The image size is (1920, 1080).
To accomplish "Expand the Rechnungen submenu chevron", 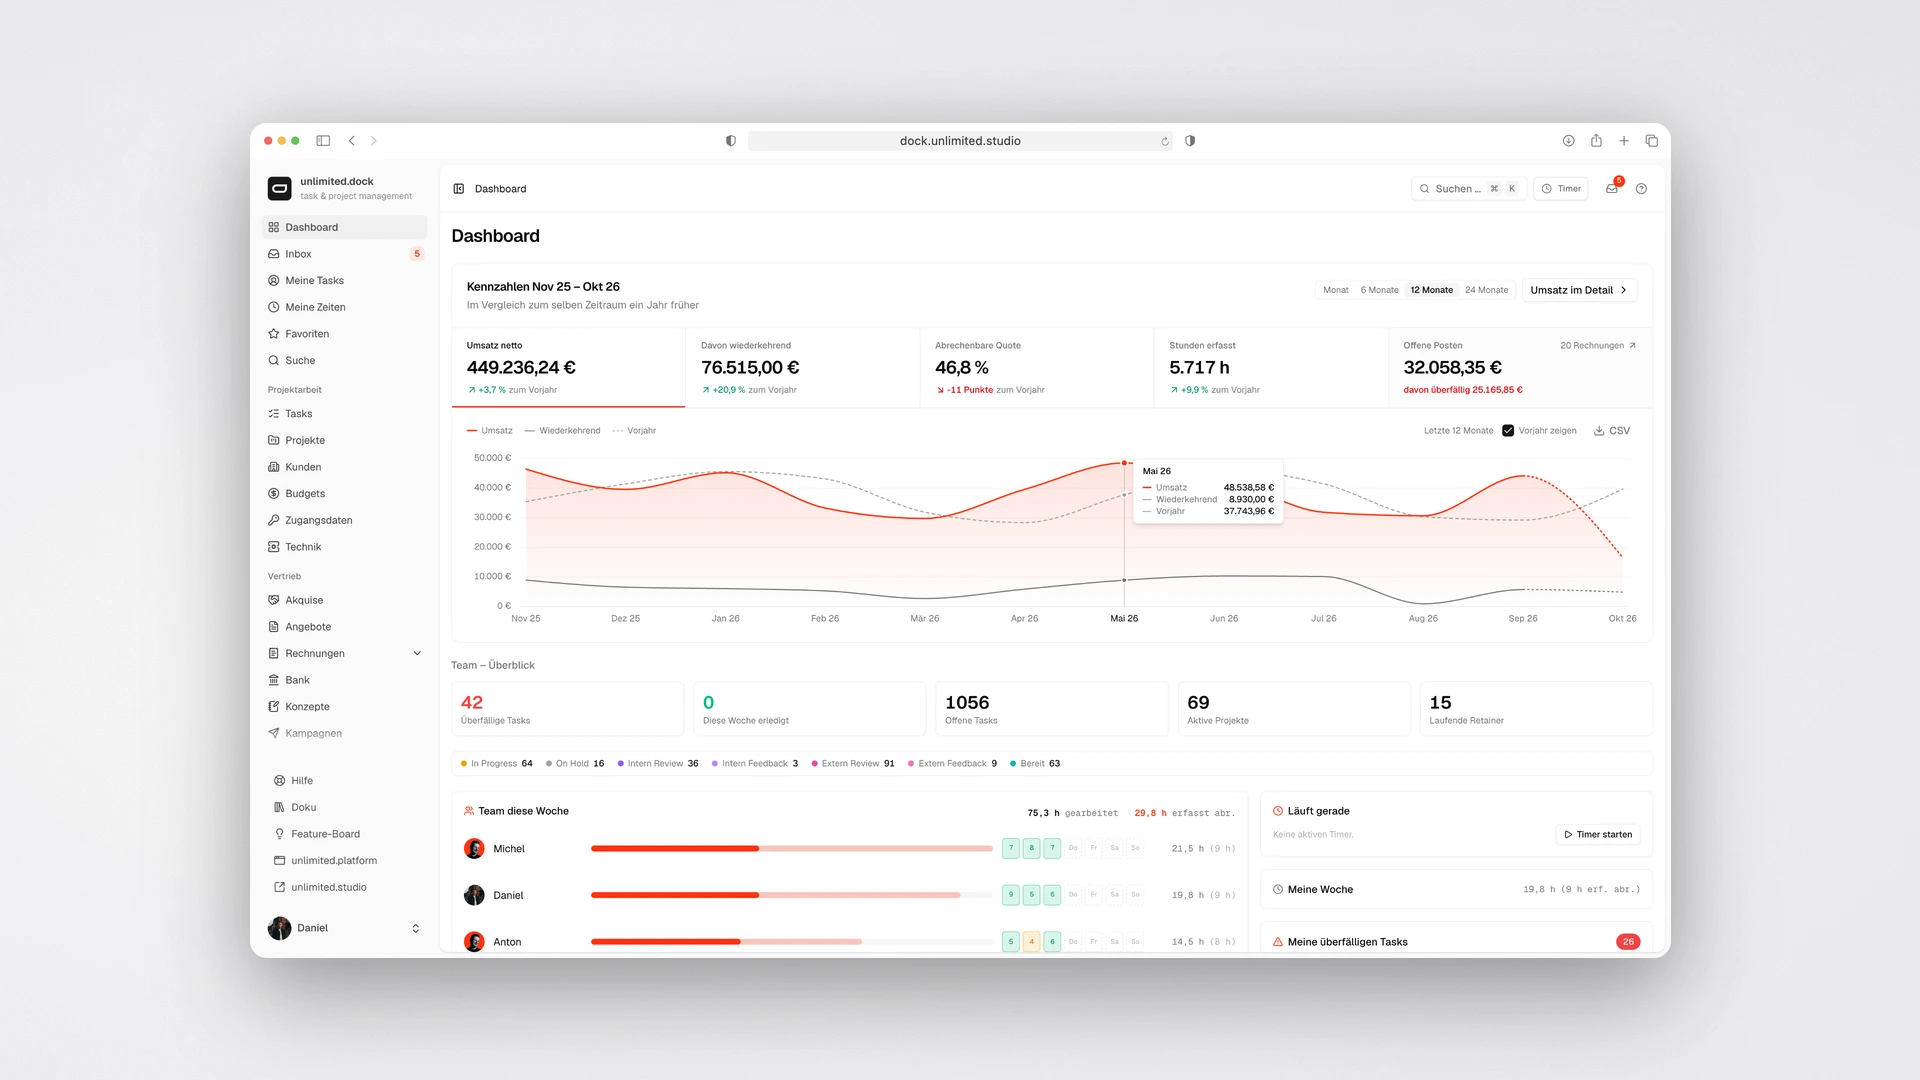I will (417, 654).
